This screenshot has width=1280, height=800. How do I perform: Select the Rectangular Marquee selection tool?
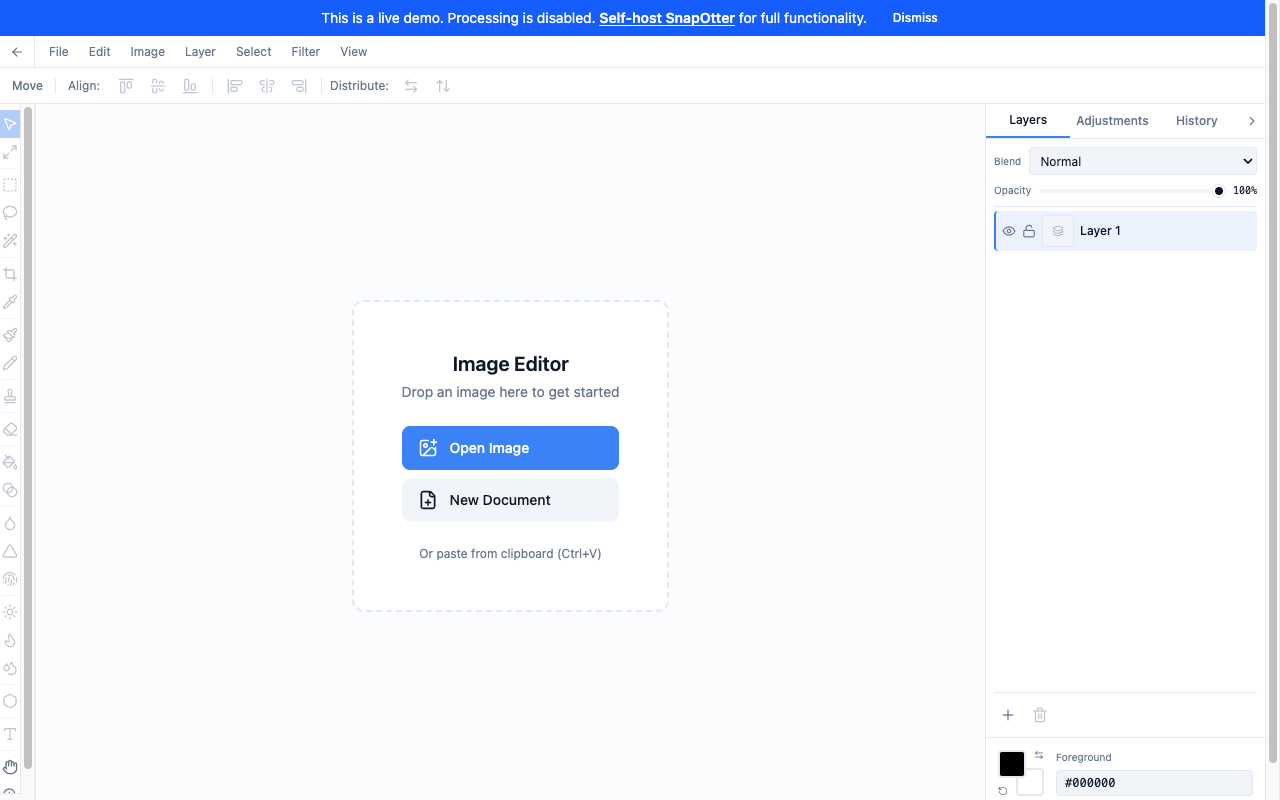[x=10, y=185]
